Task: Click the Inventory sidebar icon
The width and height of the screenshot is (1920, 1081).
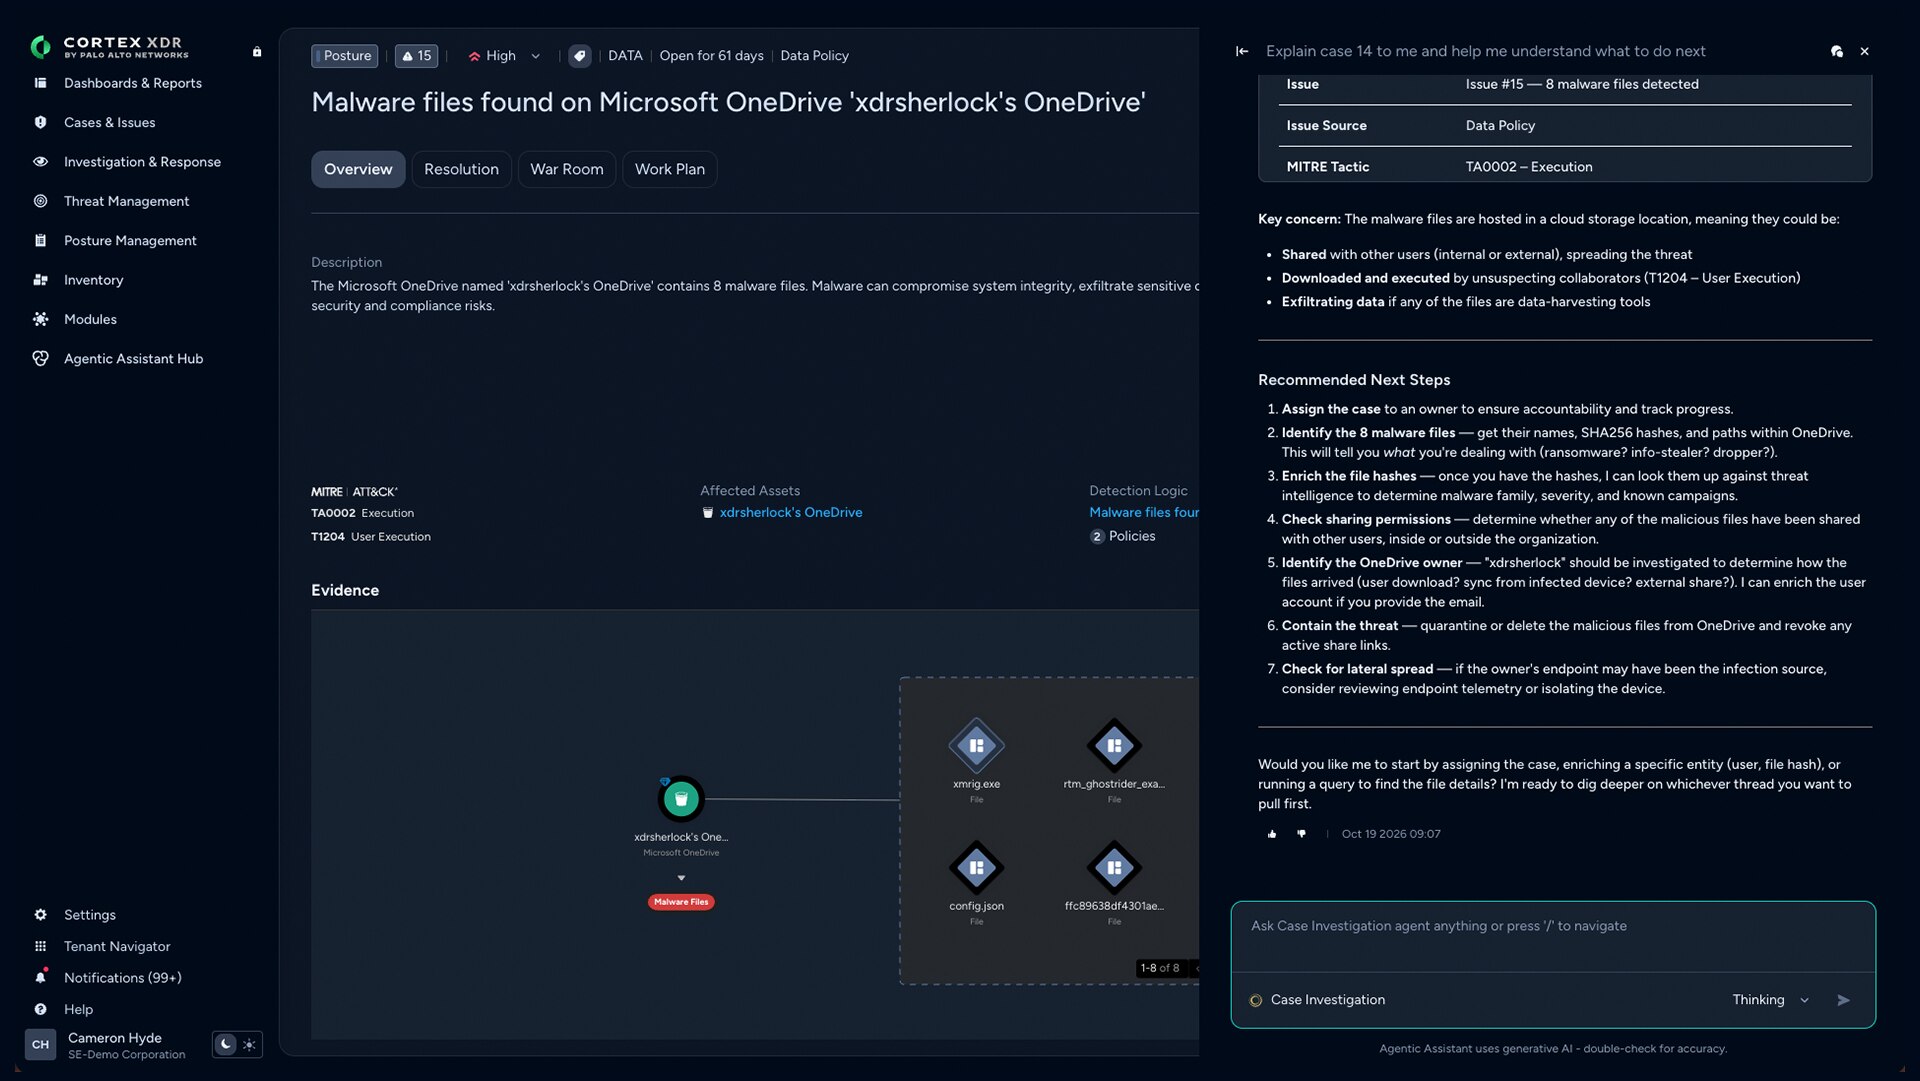Action: click(x=40, y=280)
